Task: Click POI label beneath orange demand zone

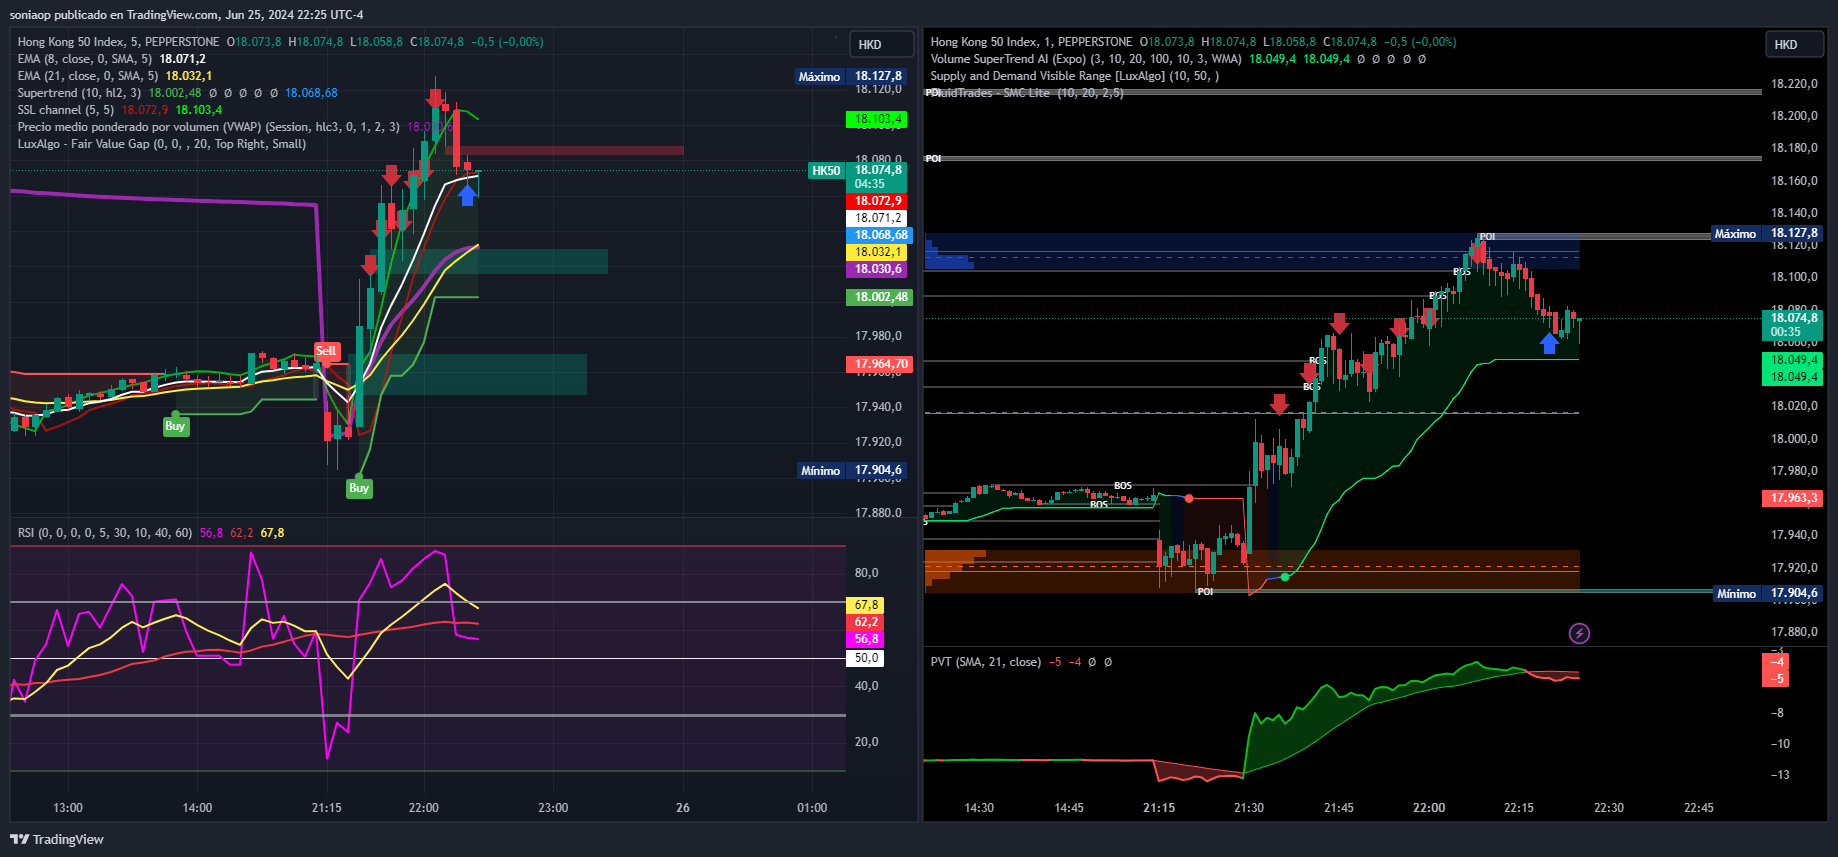Action: point(1205,592)
